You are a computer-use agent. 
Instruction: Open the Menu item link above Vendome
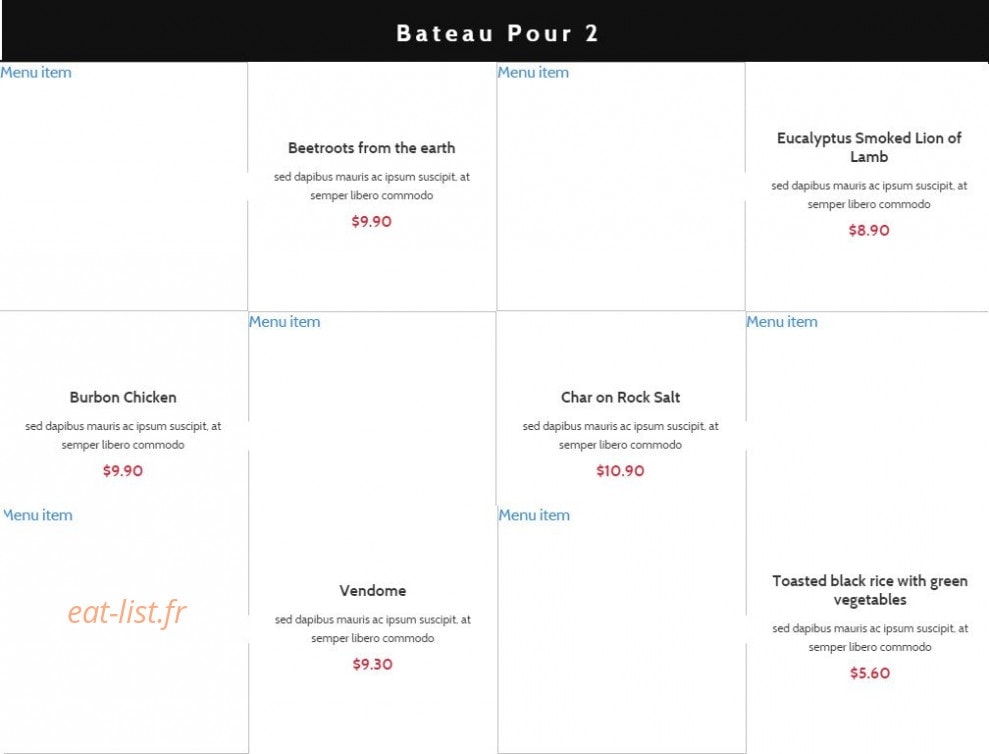pyautogui.click(x=284, y=322)
